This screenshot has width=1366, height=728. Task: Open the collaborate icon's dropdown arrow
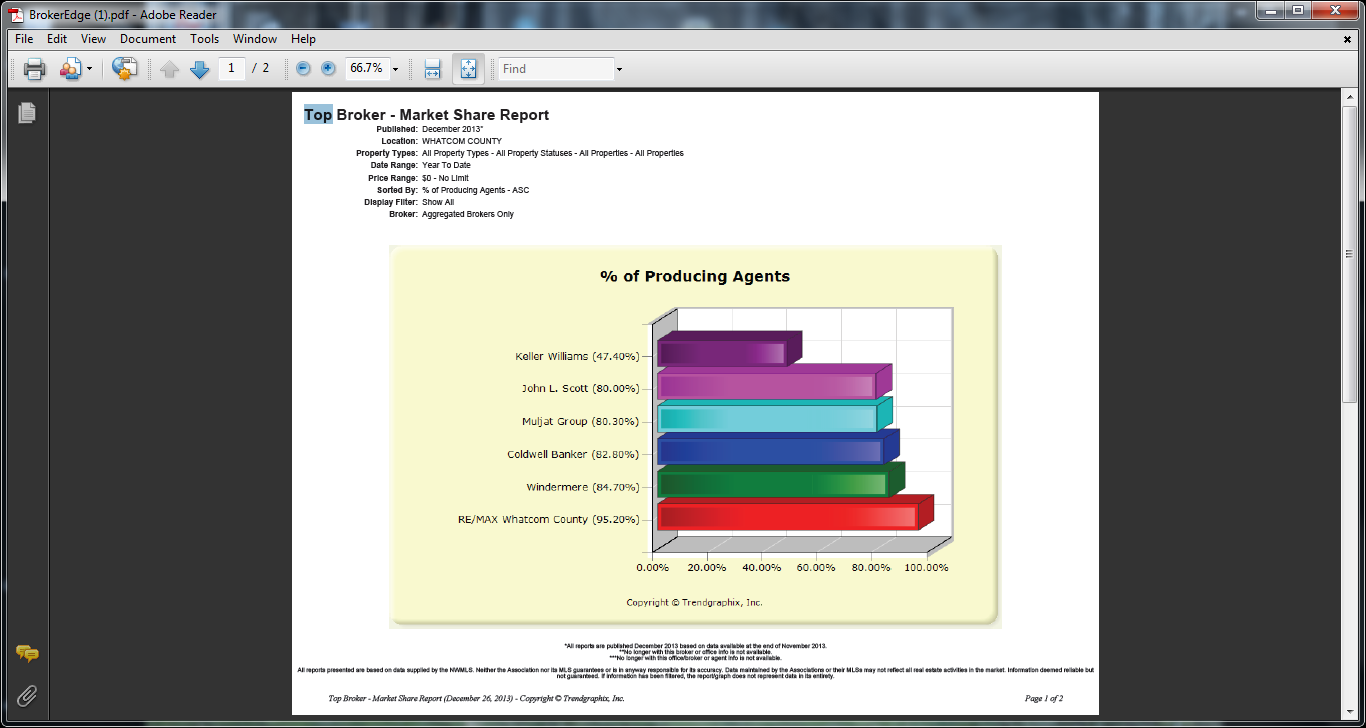(89, 69)
